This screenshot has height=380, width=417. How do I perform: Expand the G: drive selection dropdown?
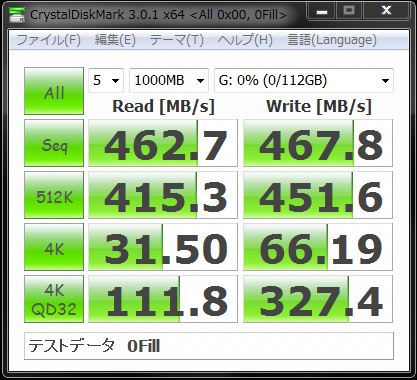(x=304, y=80)
